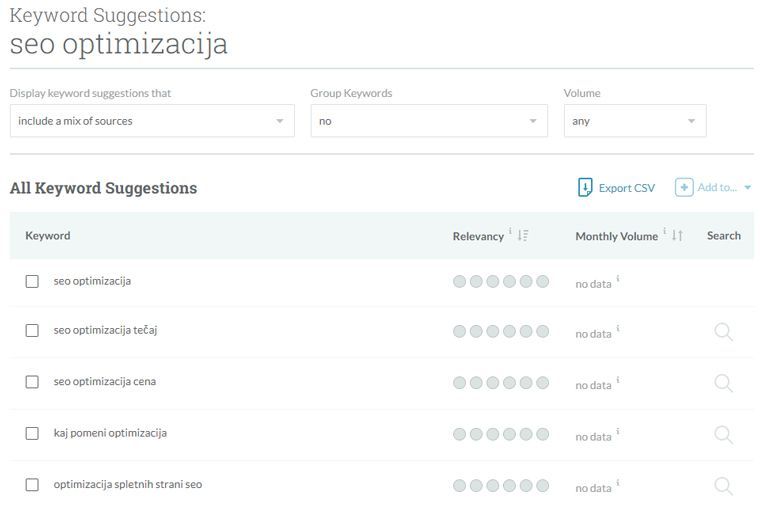The image size is (760, 509).
Task: Click the Monthly Volume column header
Action: pyautogui.click(x=617, y=236)
